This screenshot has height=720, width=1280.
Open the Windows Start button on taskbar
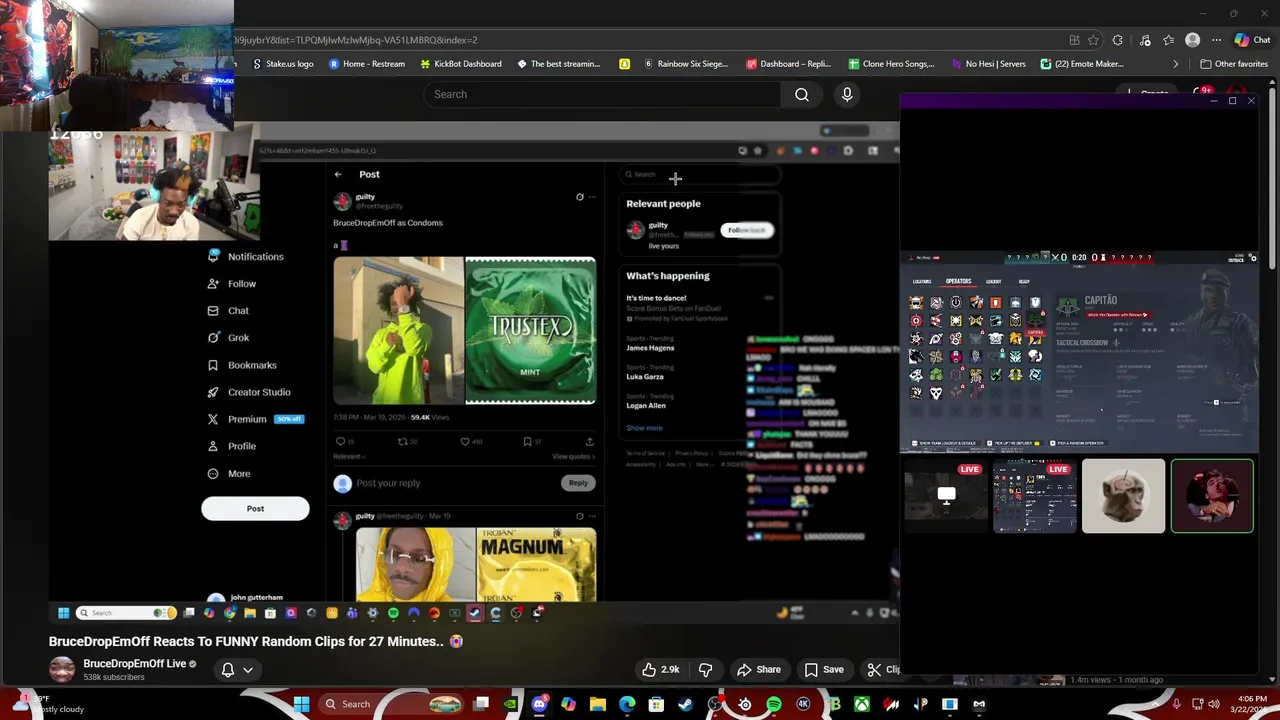pos(301,704)
